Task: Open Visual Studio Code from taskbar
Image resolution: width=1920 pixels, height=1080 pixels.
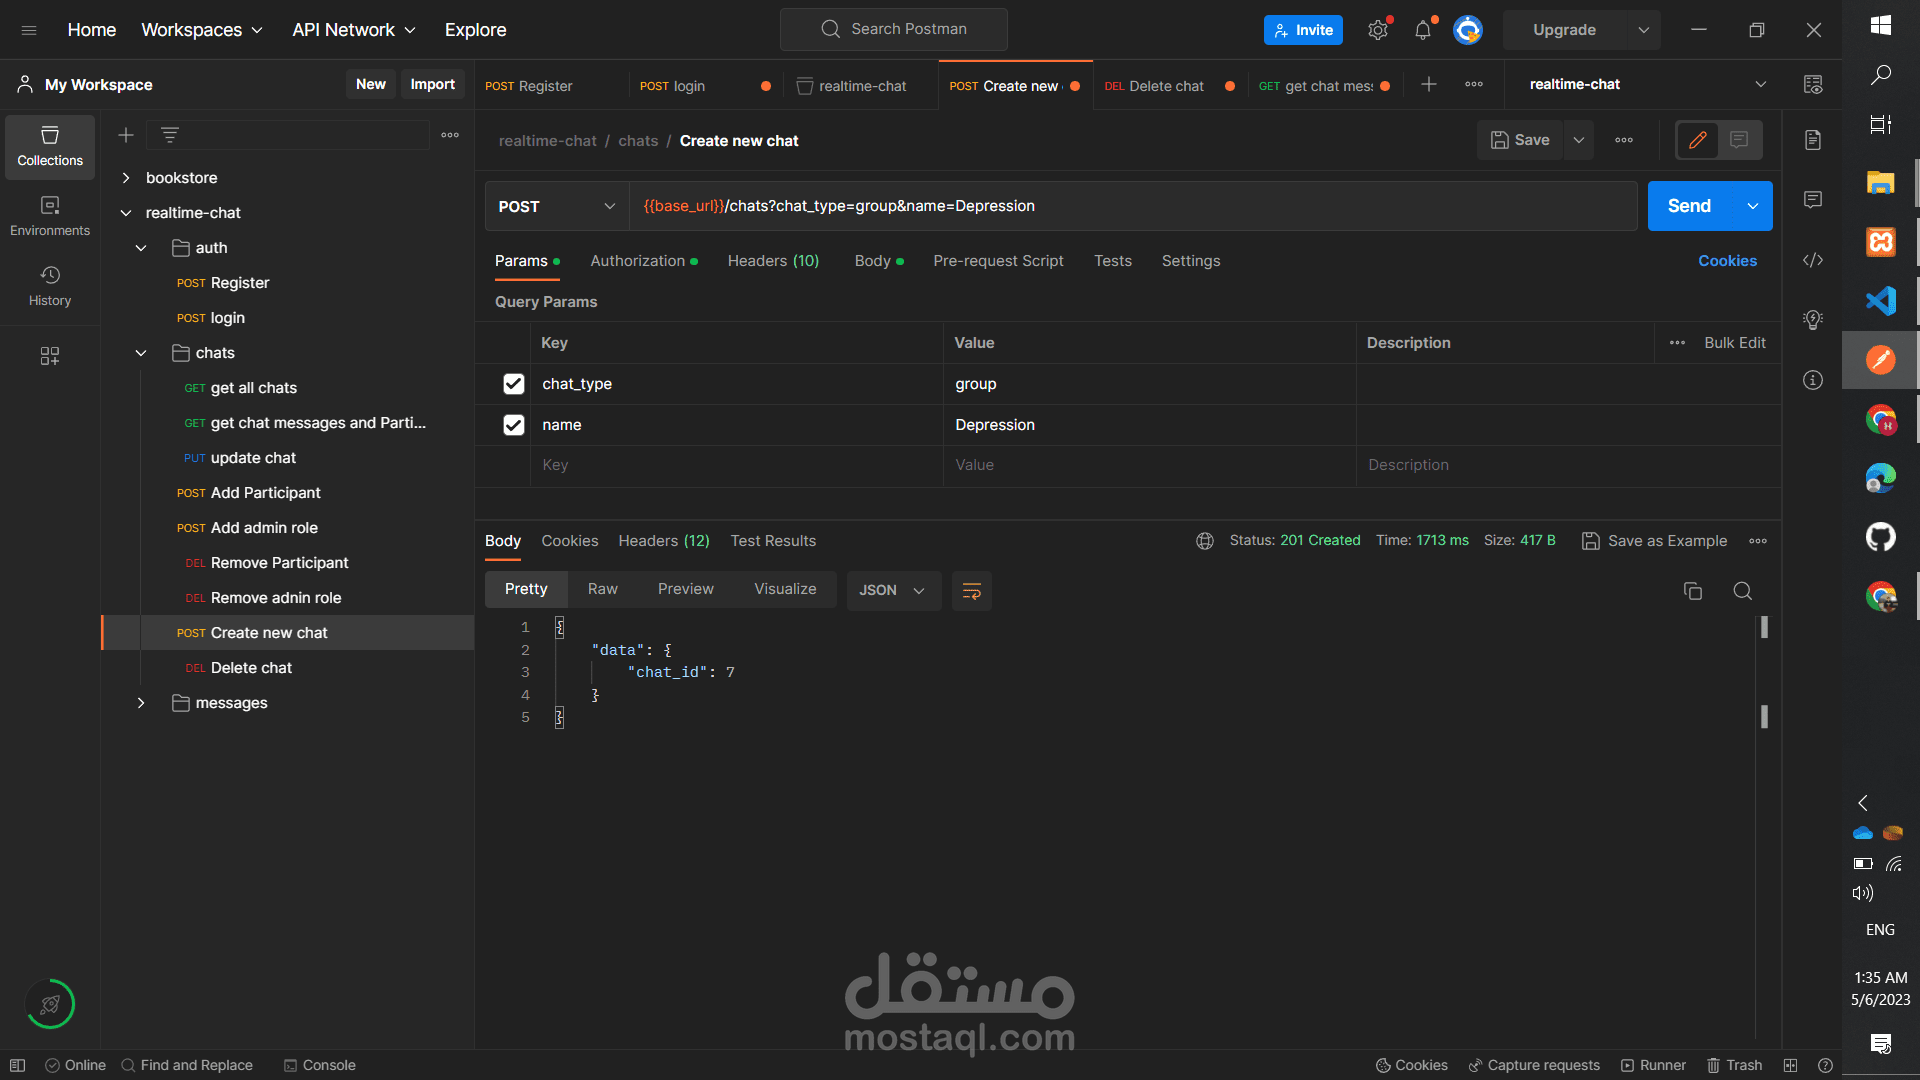Action: point(1880,300)
